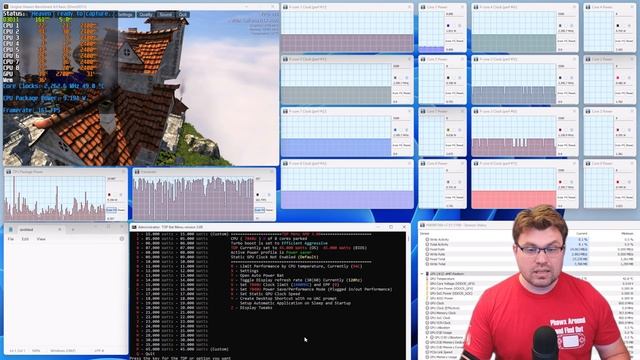Open the Notepad File menu

(11, 239)
